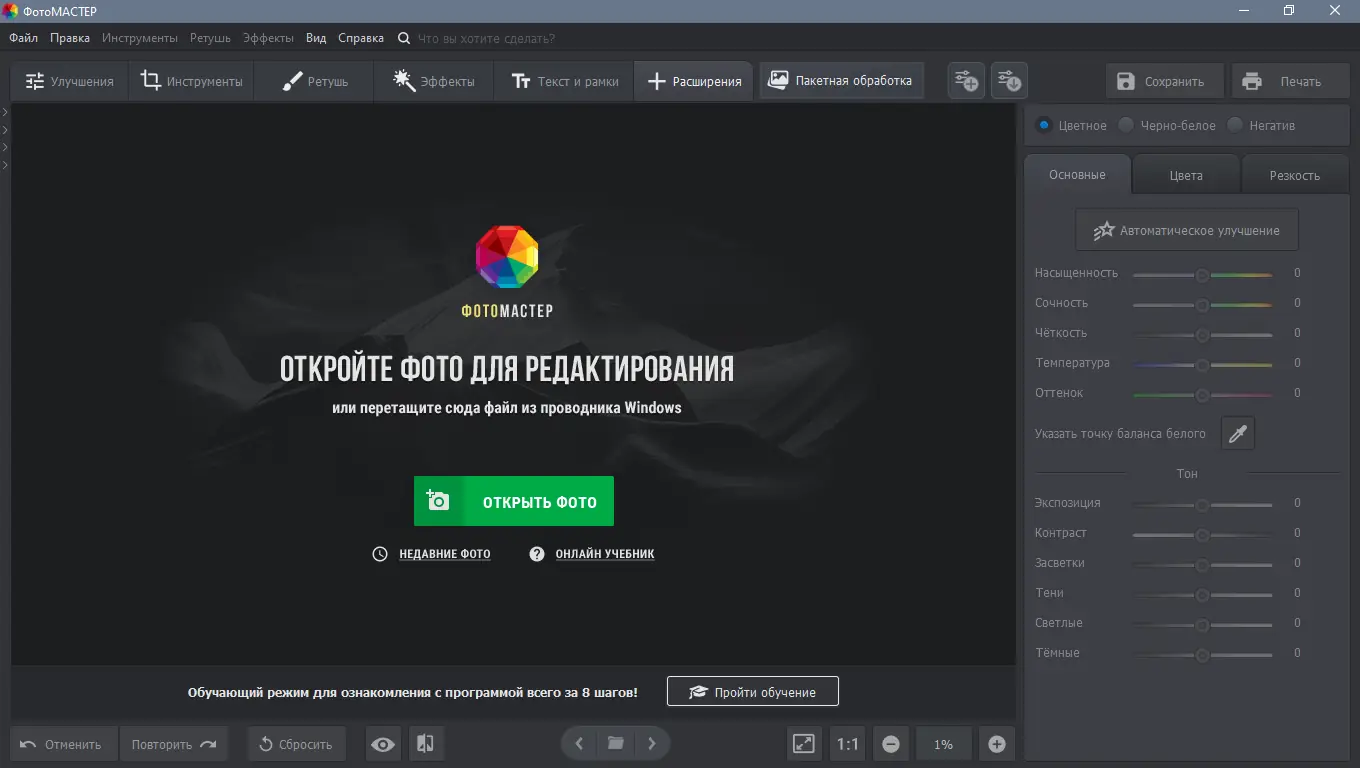Click the Автоматическое улучшение button
This screenshot has height=768, width=1360.
click(x=1187, y=230)
